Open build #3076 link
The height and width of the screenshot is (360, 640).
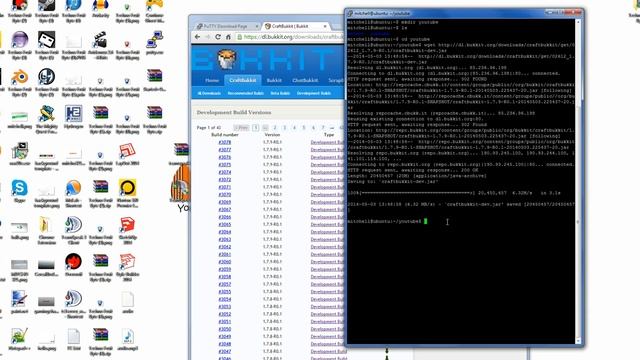(224, 157)
